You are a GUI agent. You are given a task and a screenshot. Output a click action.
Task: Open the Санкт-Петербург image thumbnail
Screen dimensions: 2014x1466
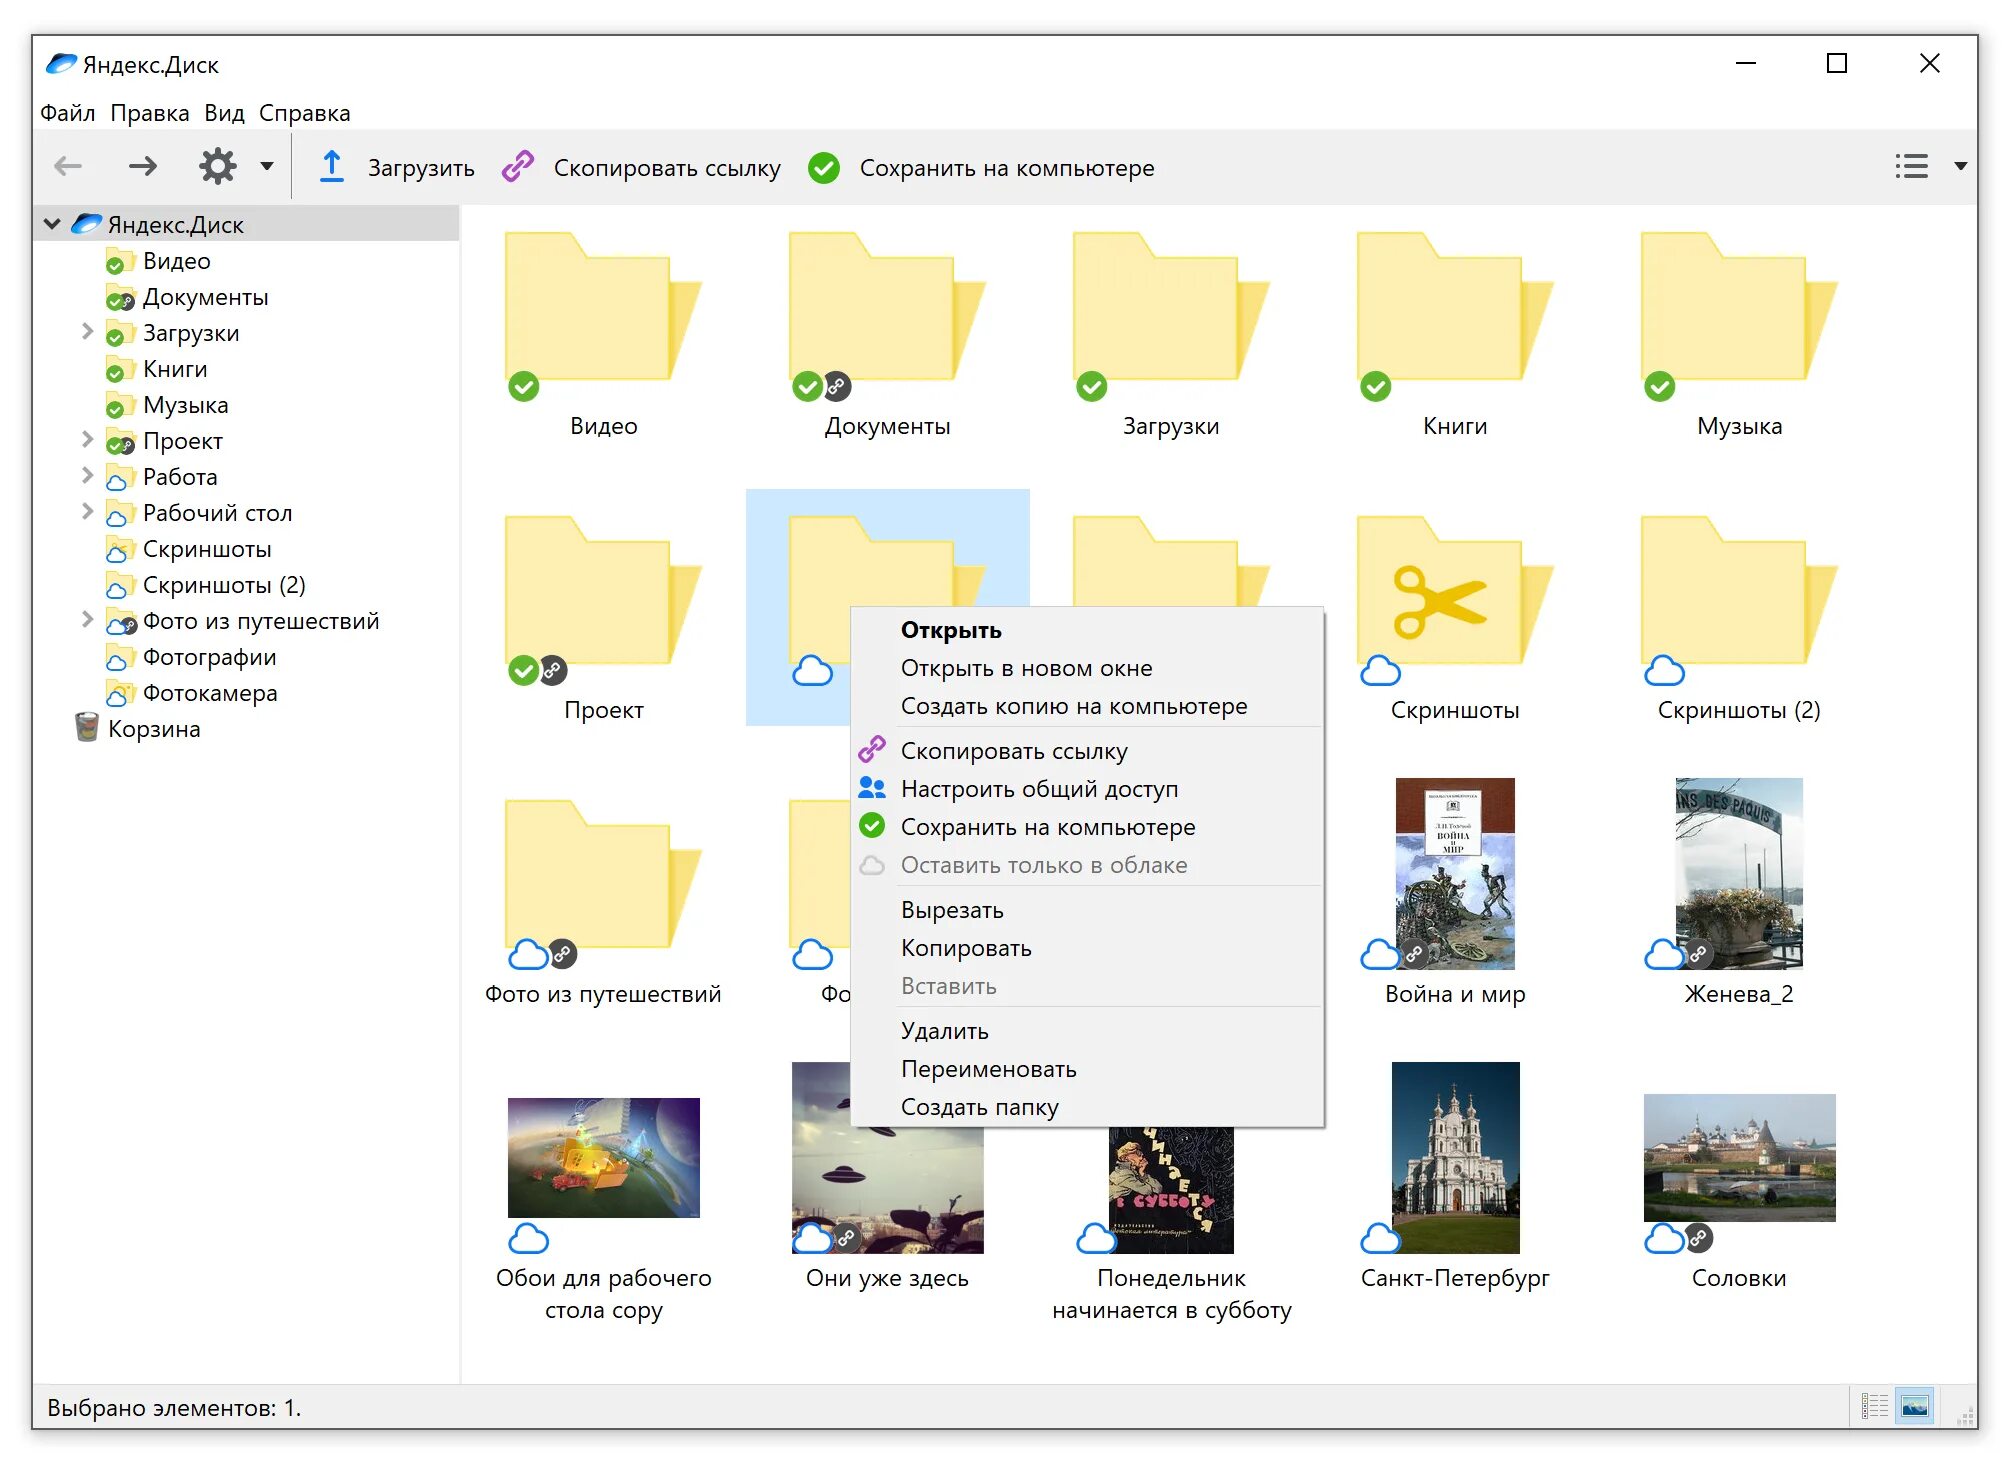click(x=1454, y=1157)
